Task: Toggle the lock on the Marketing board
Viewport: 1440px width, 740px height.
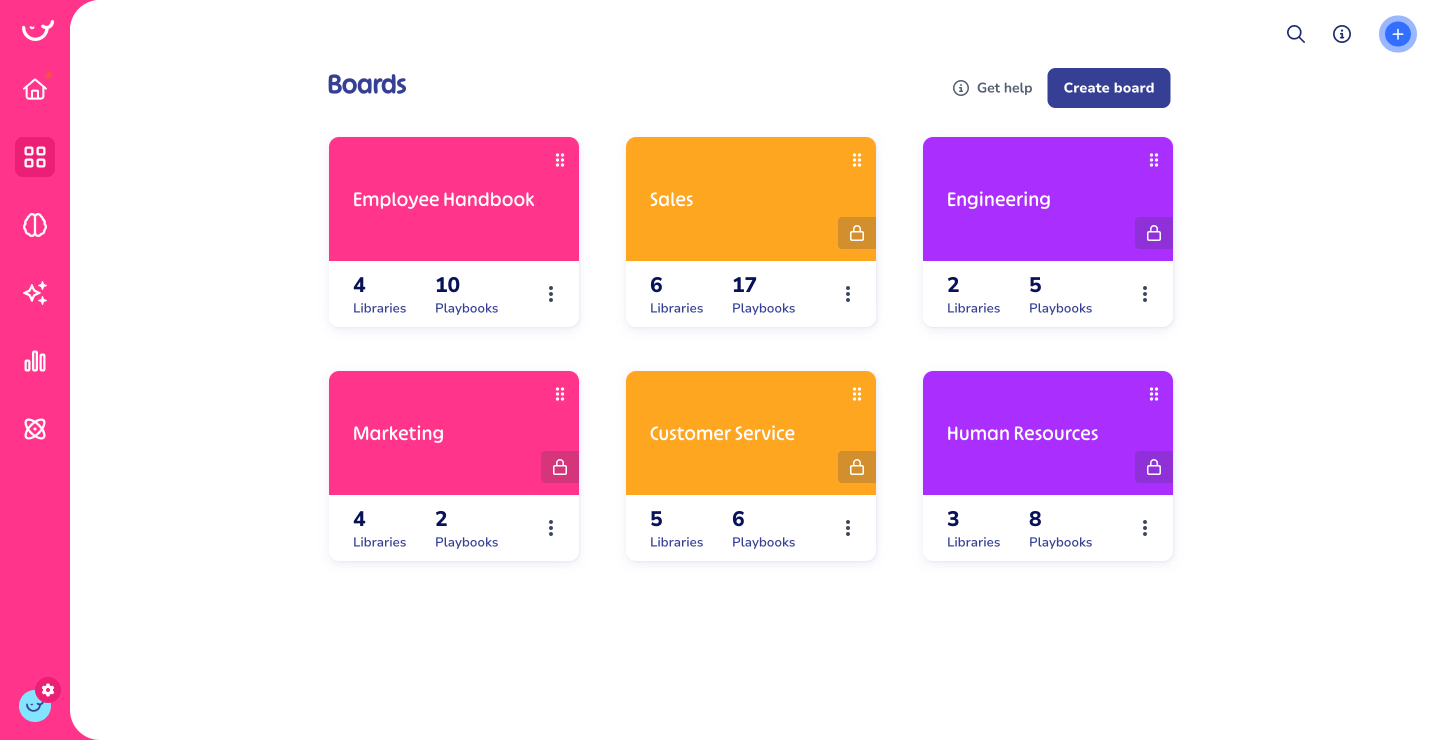Action: [x=559, y=467]
